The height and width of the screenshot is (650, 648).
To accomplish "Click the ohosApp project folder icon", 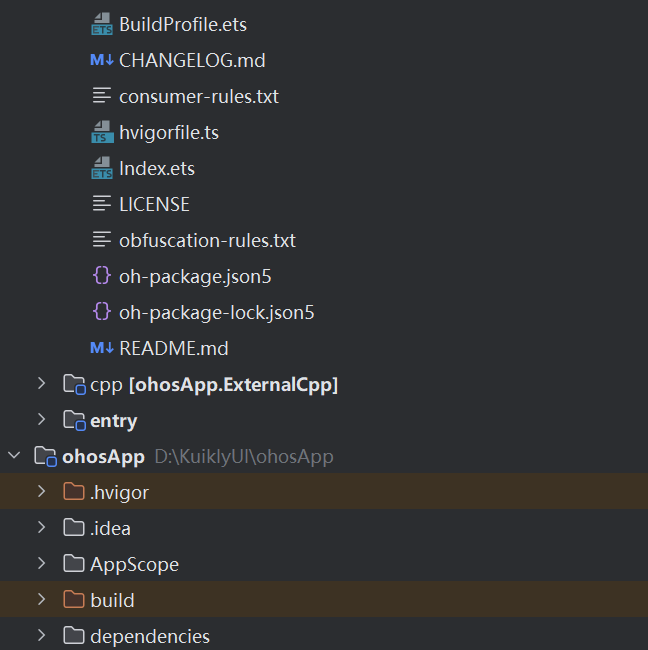I will (46, 456).
